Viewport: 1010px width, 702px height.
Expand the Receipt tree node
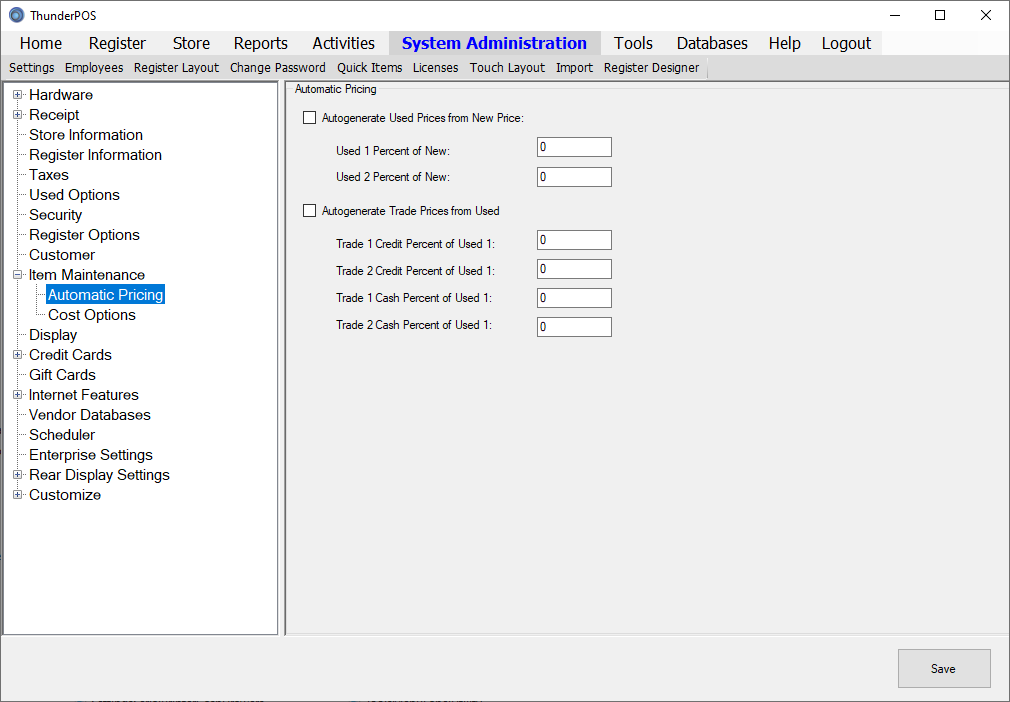(x=17, y=115)
